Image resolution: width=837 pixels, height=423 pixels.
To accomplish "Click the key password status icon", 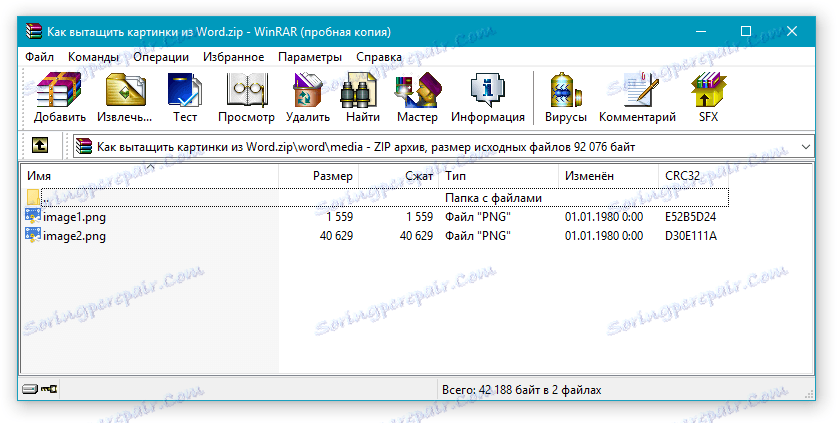I will click(49, 389).
